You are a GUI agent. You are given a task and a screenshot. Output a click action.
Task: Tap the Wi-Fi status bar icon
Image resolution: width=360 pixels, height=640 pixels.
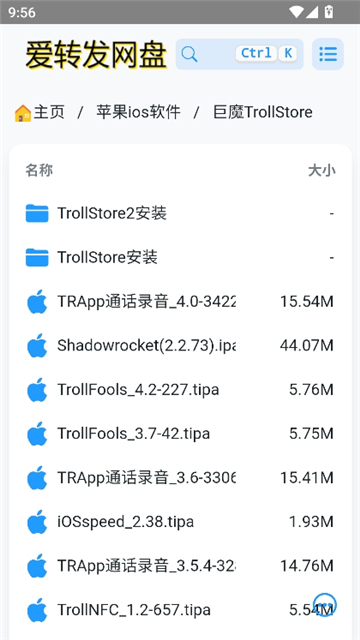[x=296, y=12]
